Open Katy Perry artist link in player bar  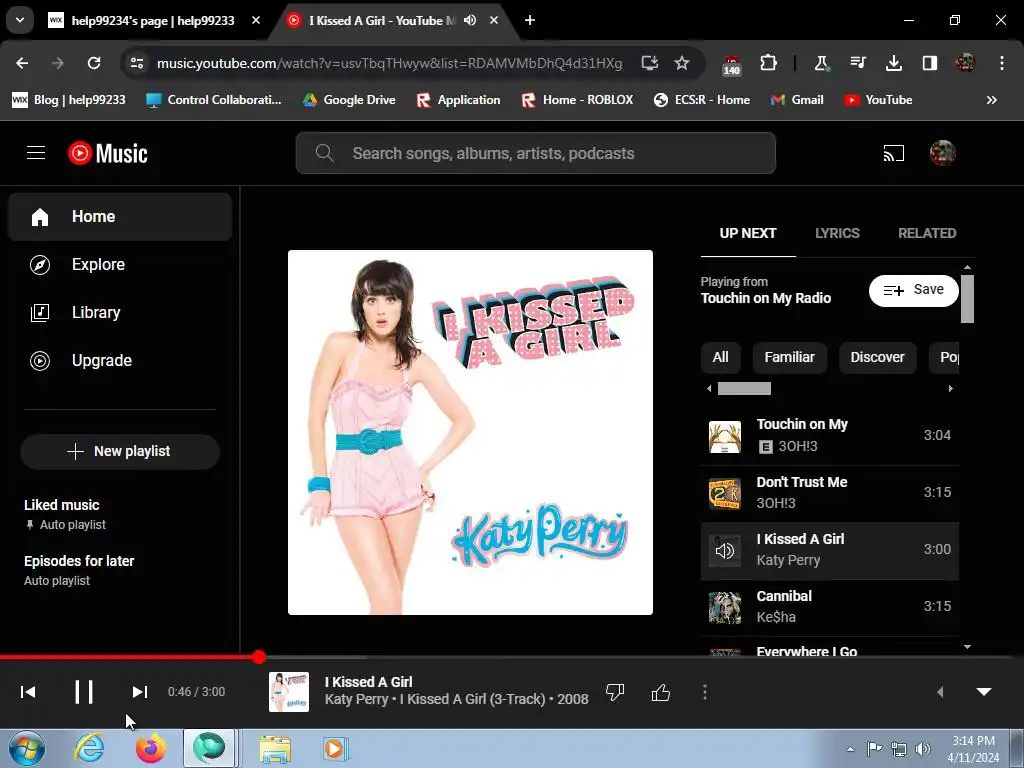[356, 699]
